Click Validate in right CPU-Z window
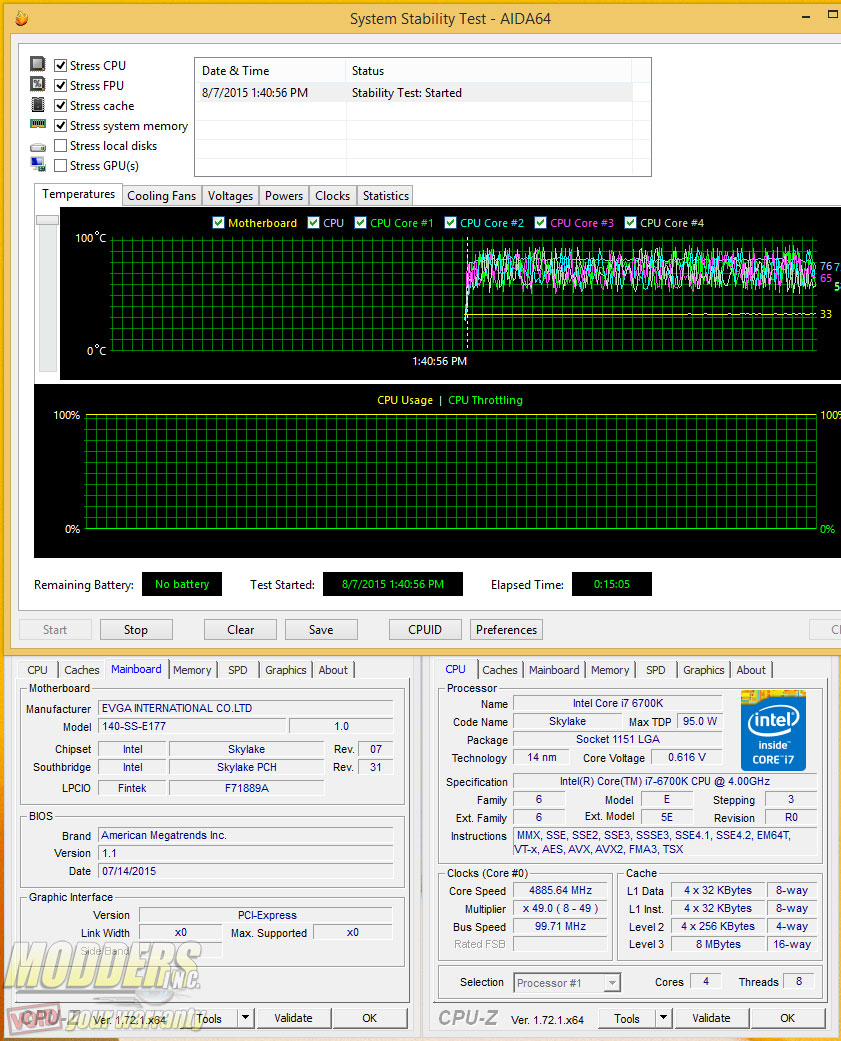841x1041 pixels. [711, 1018]
